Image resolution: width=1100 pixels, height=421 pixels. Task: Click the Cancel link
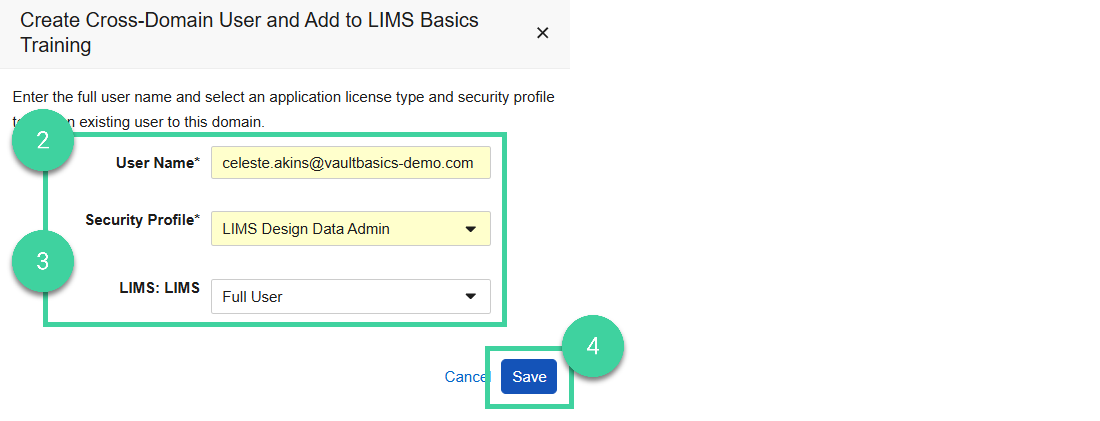464,377
